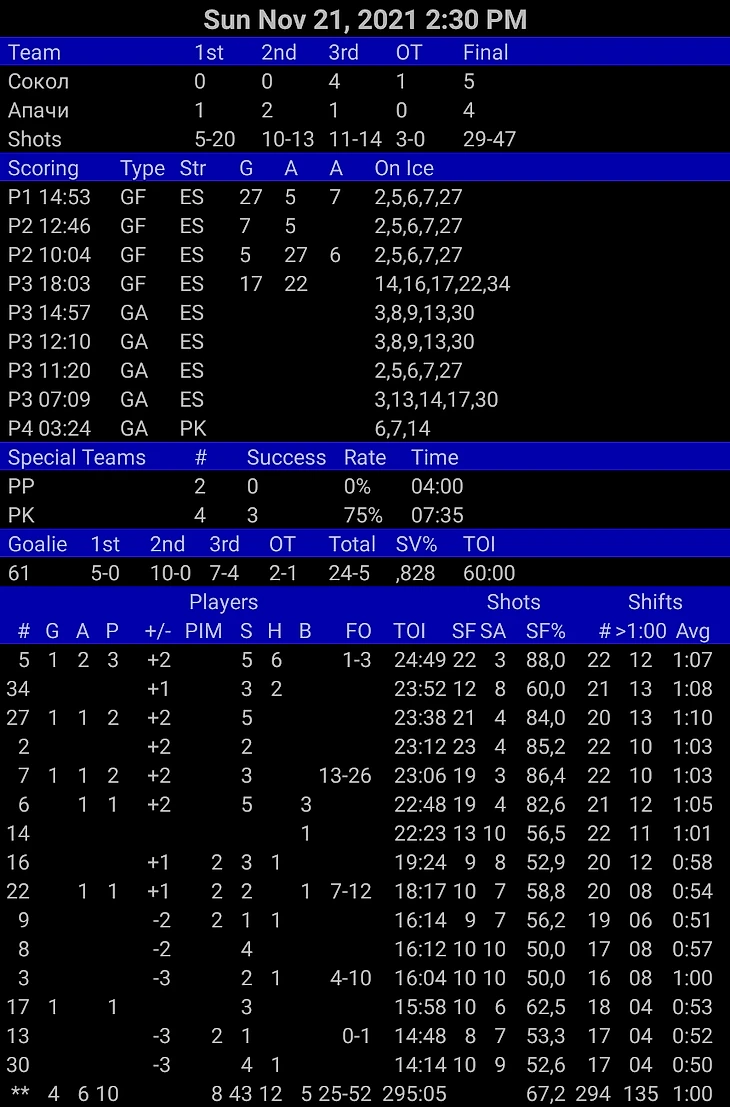Tap the Players column group header
This screenshot has height=1107, width=730.
click(x=223, y=602)
